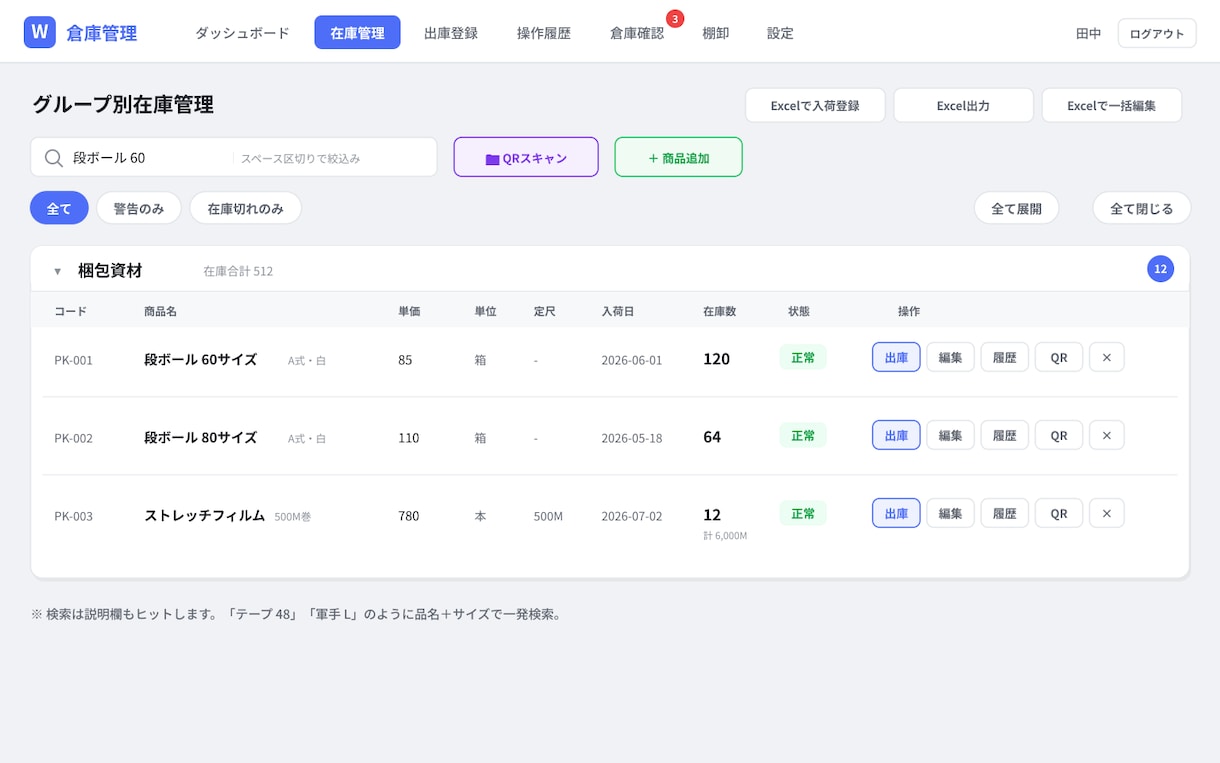The height and width of the screenshot is (763, 1220).
Task: Open the 倉庫確認 notification badge 3
Action: coord(675,18)
